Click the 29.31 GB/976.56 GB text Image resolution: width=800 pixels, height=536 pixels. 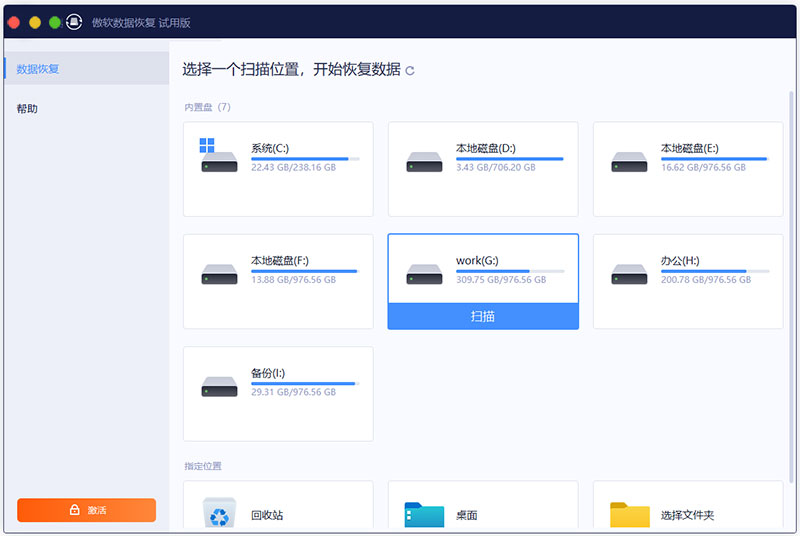(x=293, y=392)
